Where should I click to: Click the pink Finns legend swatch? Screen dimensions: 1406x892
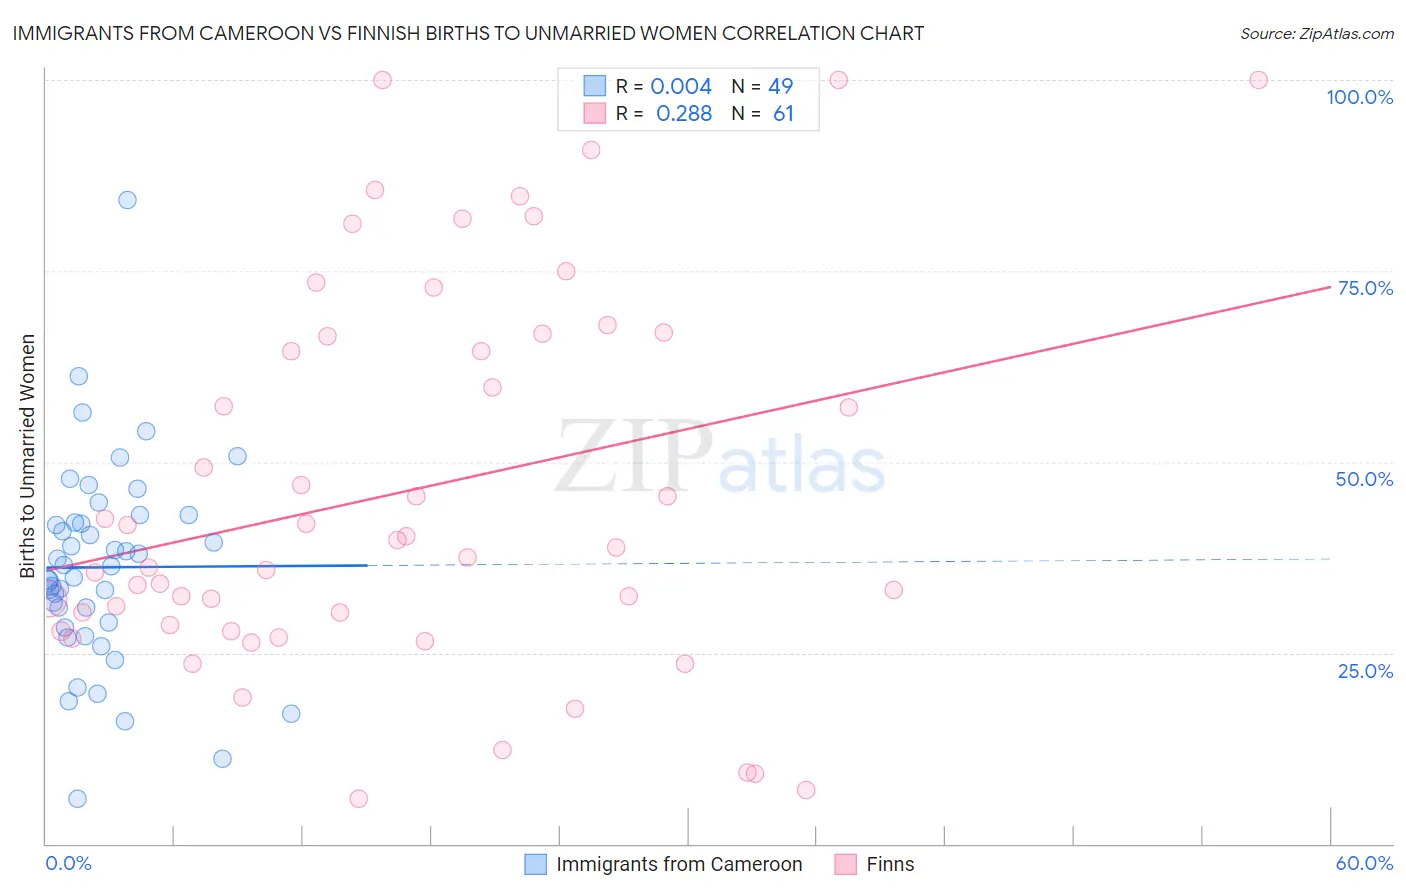[x=846, y=864]
